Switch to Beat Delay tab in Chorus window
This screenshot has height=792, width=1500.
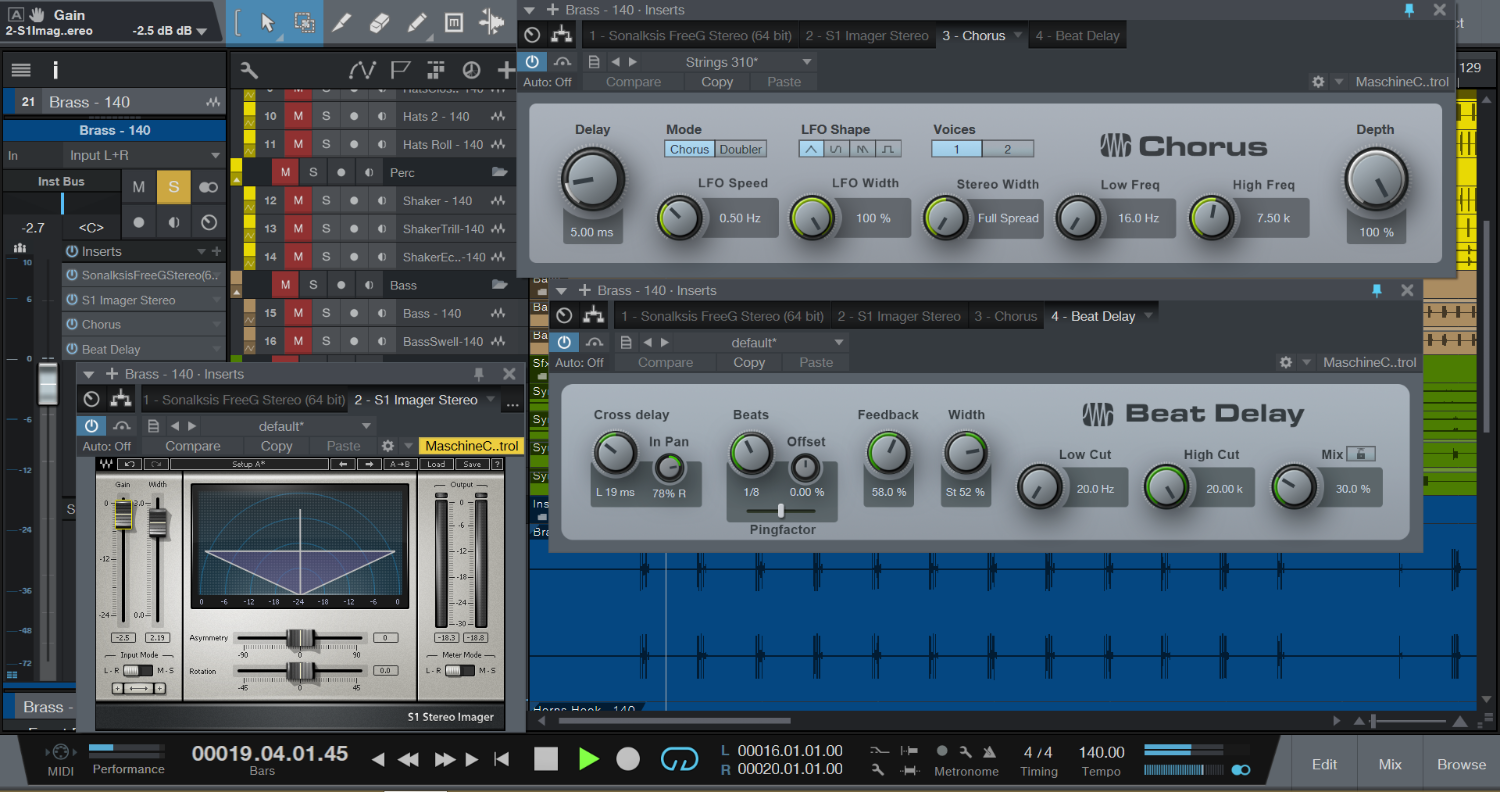1078,35
